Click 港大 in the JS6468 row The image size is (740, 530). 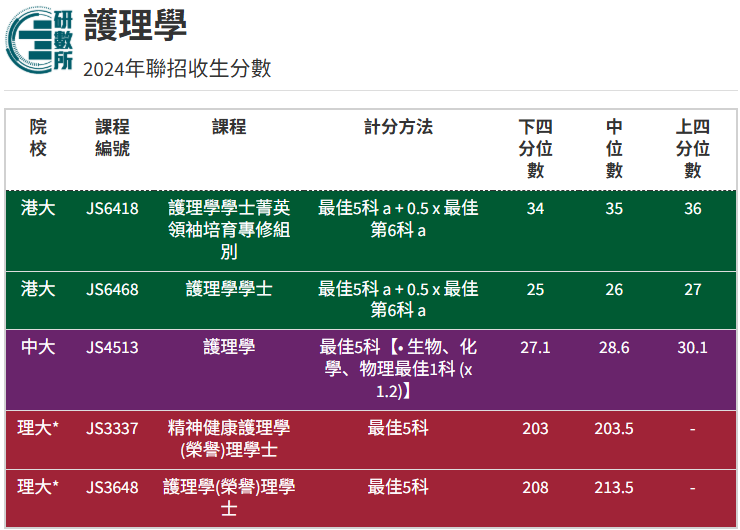[x=38, y=289]
